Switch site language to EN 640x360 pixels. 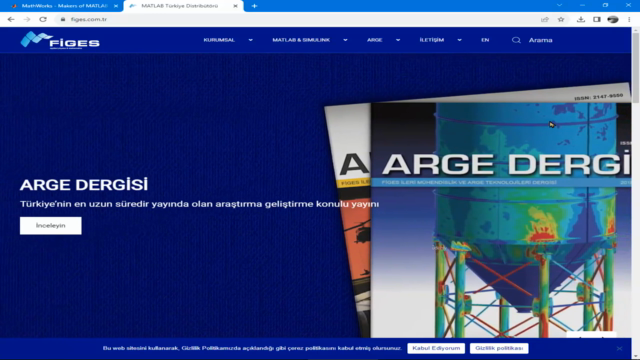(x=485, y=40)
